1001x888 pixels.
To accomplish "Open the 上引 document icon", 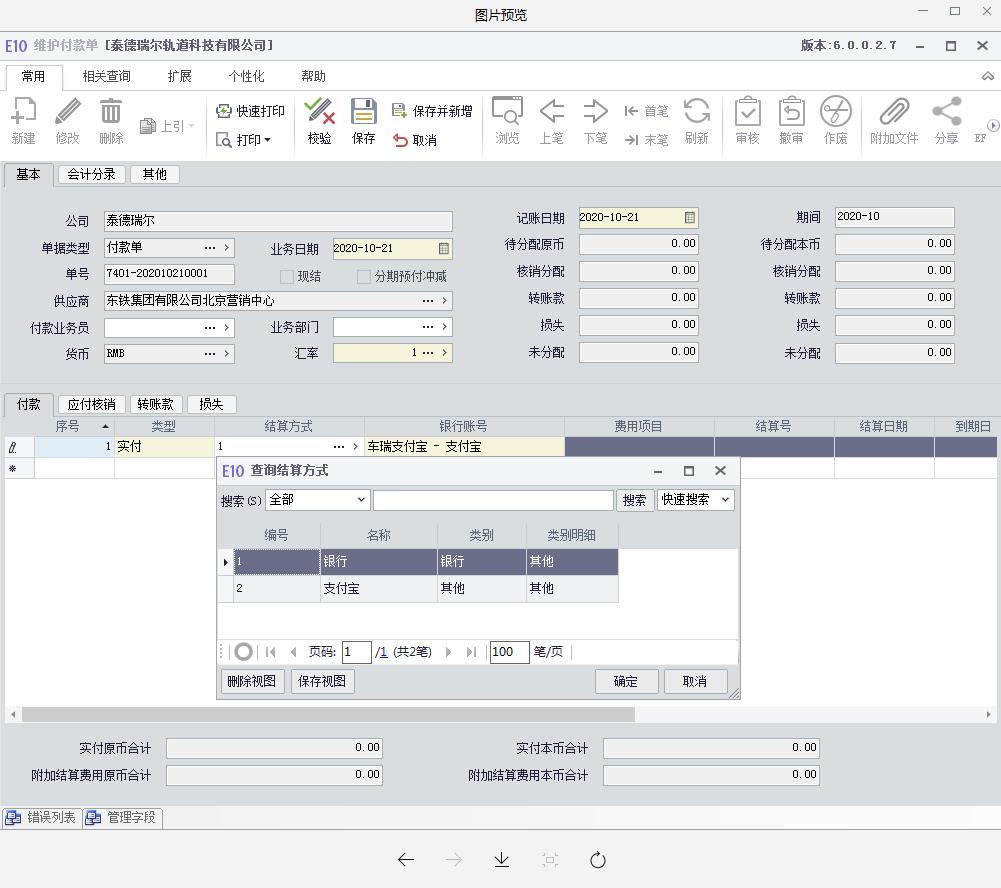I will pyautogui.click(x=147, y=126).
